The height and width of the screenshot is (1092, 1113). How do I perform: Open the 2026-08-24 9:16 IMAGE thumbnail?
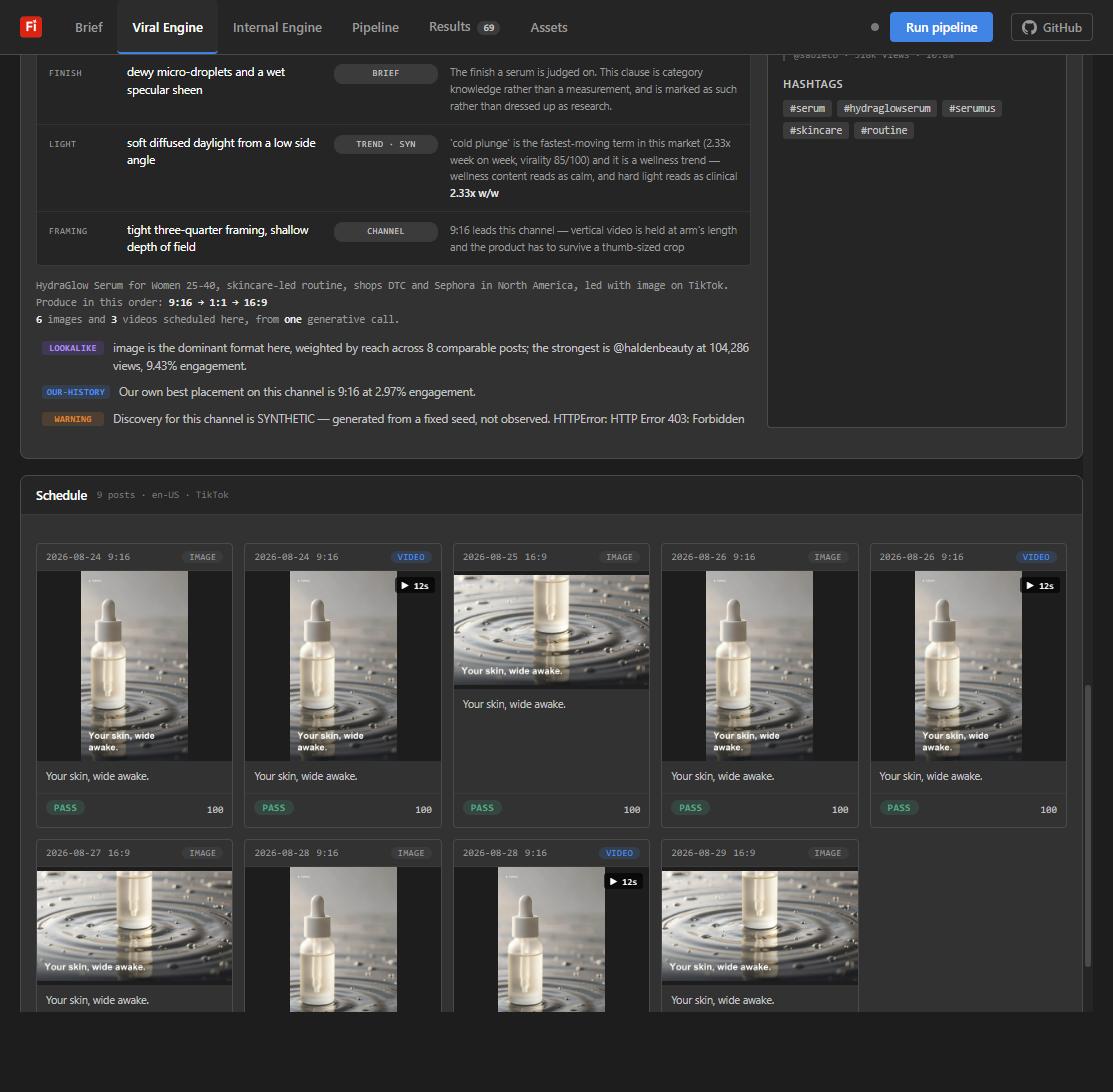pos(134,665)
